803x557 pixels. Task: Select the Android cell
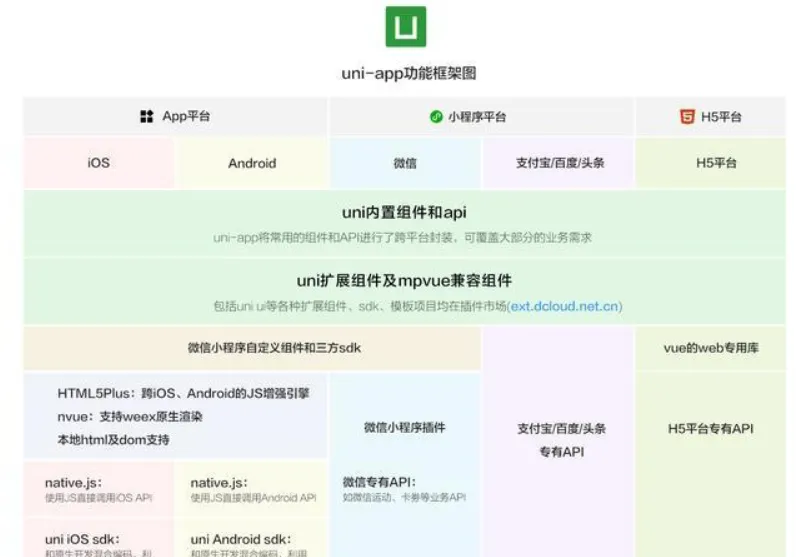coord(252,163)
